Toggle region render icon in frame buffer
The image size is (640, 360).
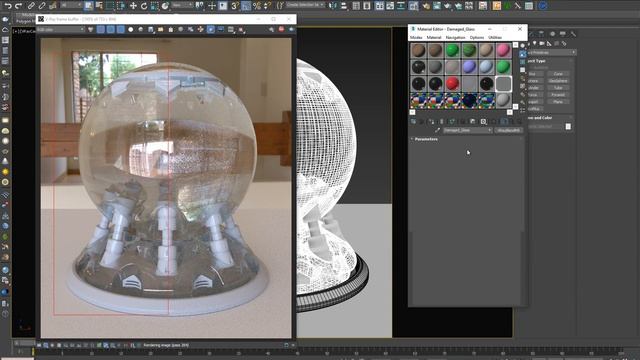coord(211,29)
